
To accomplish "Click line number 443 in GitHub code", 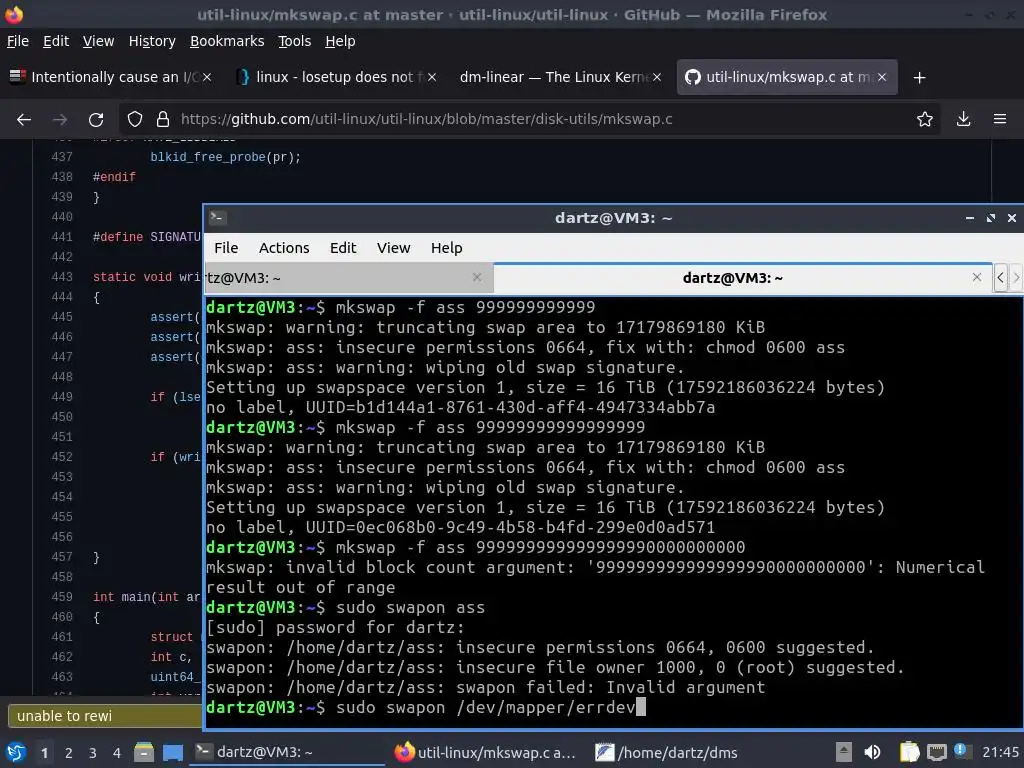I will (x=62, y=277).
